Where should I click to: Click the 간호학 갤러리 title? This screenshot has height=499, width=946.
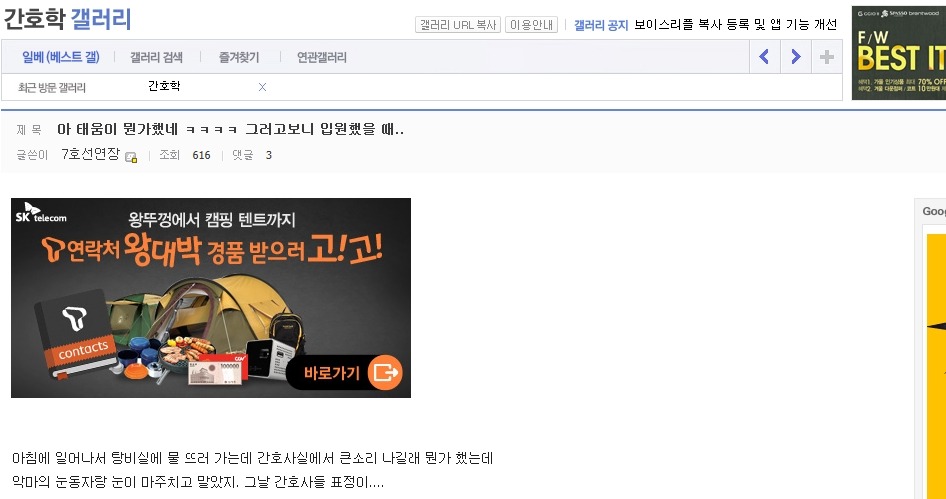click(x=68, y=19)
